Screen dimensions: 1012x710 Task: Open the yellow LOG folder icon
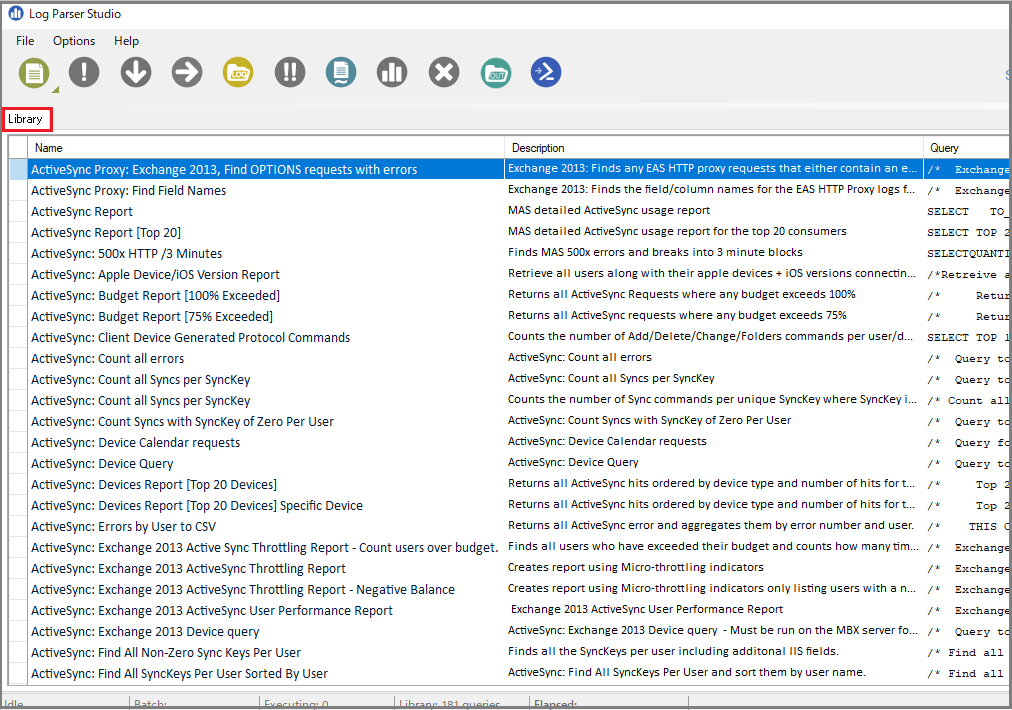click(x=238, y=72)
